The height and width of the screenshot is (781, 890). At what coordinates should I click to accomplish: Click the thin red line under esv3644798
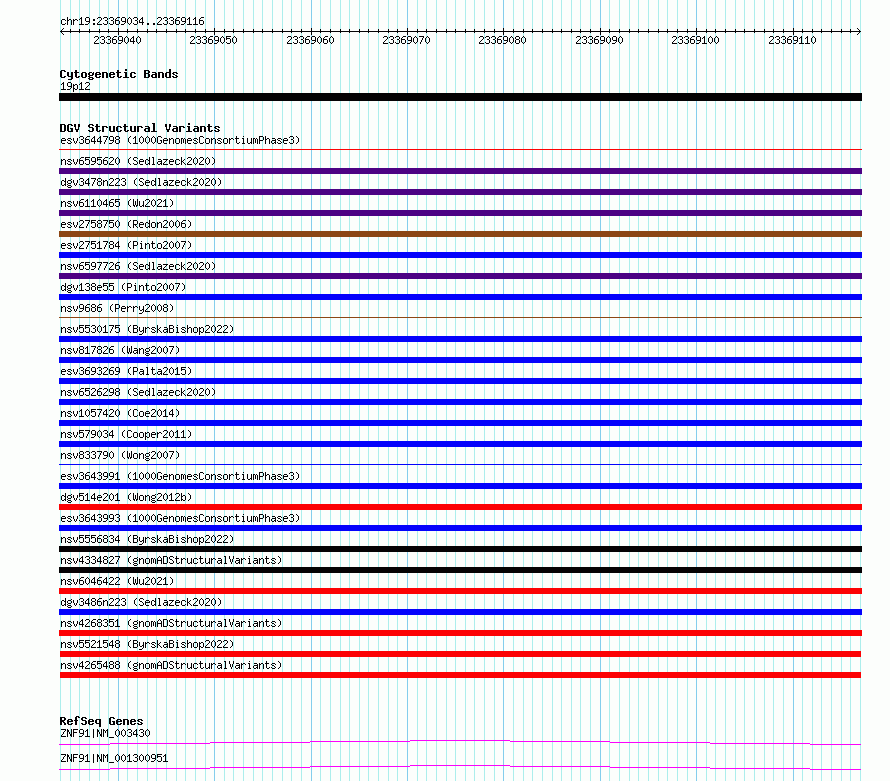pos(460,150)
